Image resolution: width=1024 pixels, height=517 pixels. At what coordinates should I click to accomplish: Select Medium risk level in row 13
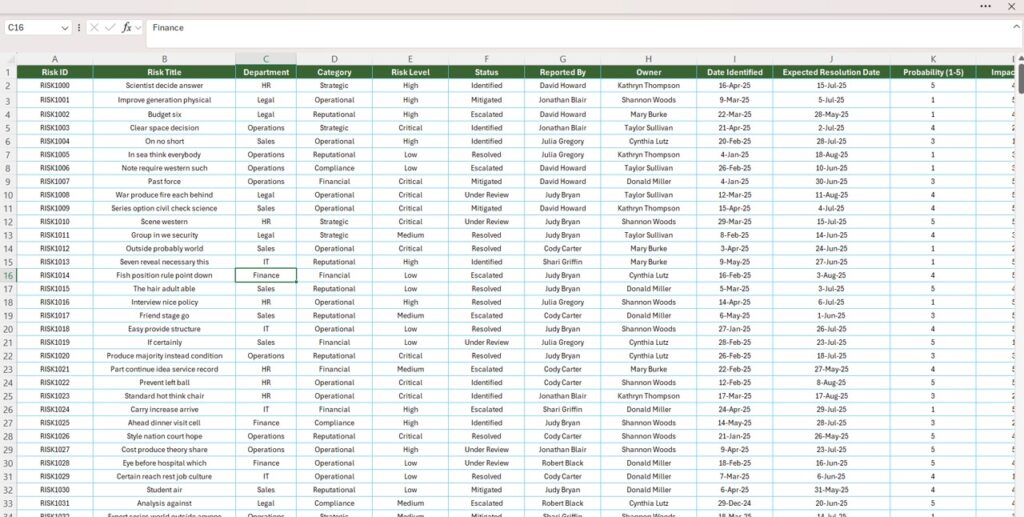click(410, 235)
